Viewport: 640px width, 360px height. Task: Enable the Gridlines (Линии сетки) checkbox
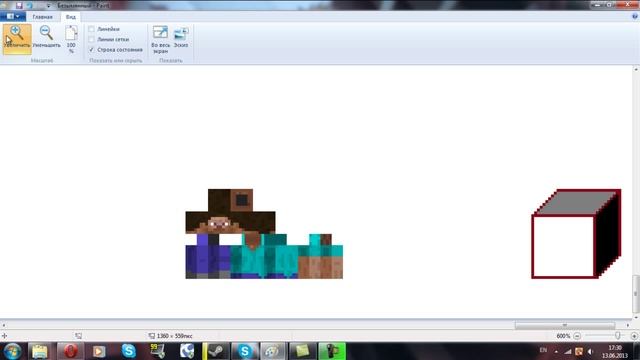point(91,39)
